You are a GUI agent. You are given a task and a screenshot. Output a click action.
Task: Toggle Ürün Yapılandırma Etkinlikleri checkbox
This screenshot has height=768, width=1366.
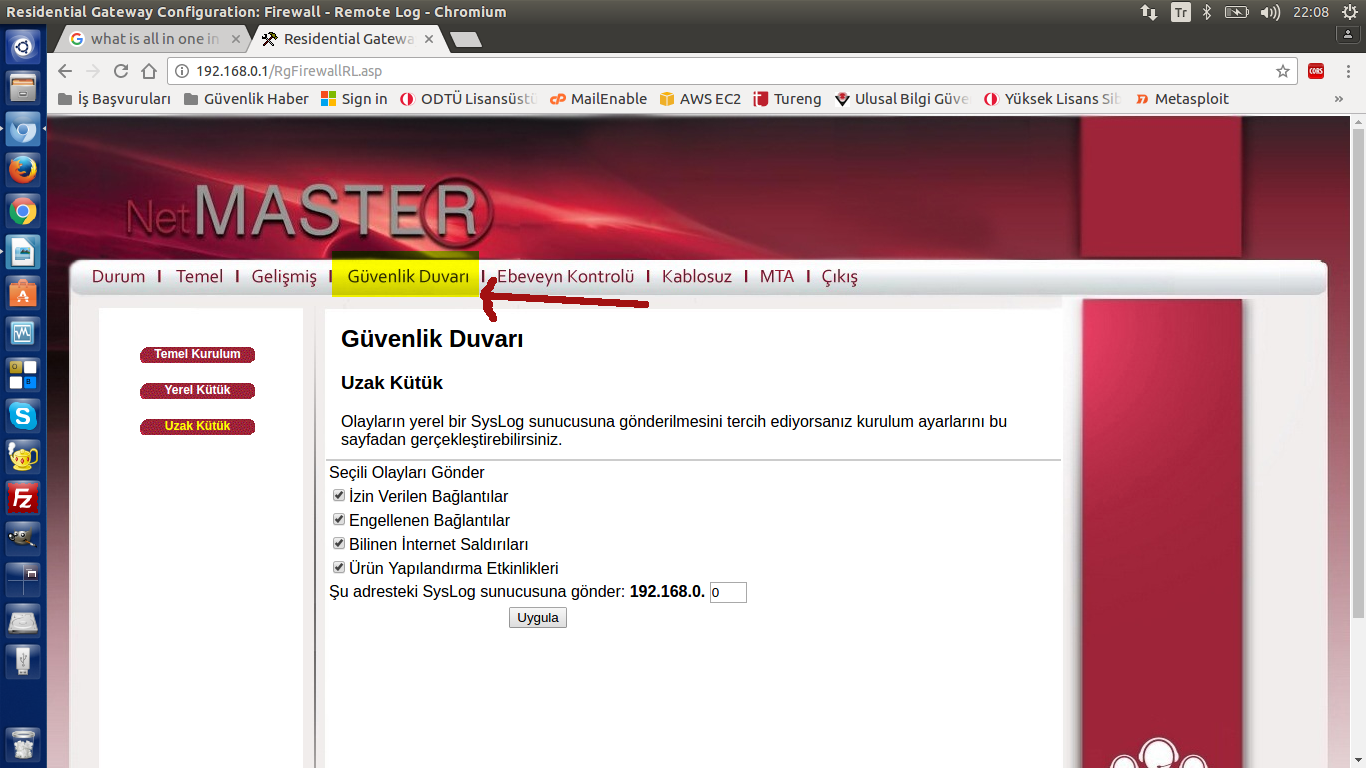(339, 567)
